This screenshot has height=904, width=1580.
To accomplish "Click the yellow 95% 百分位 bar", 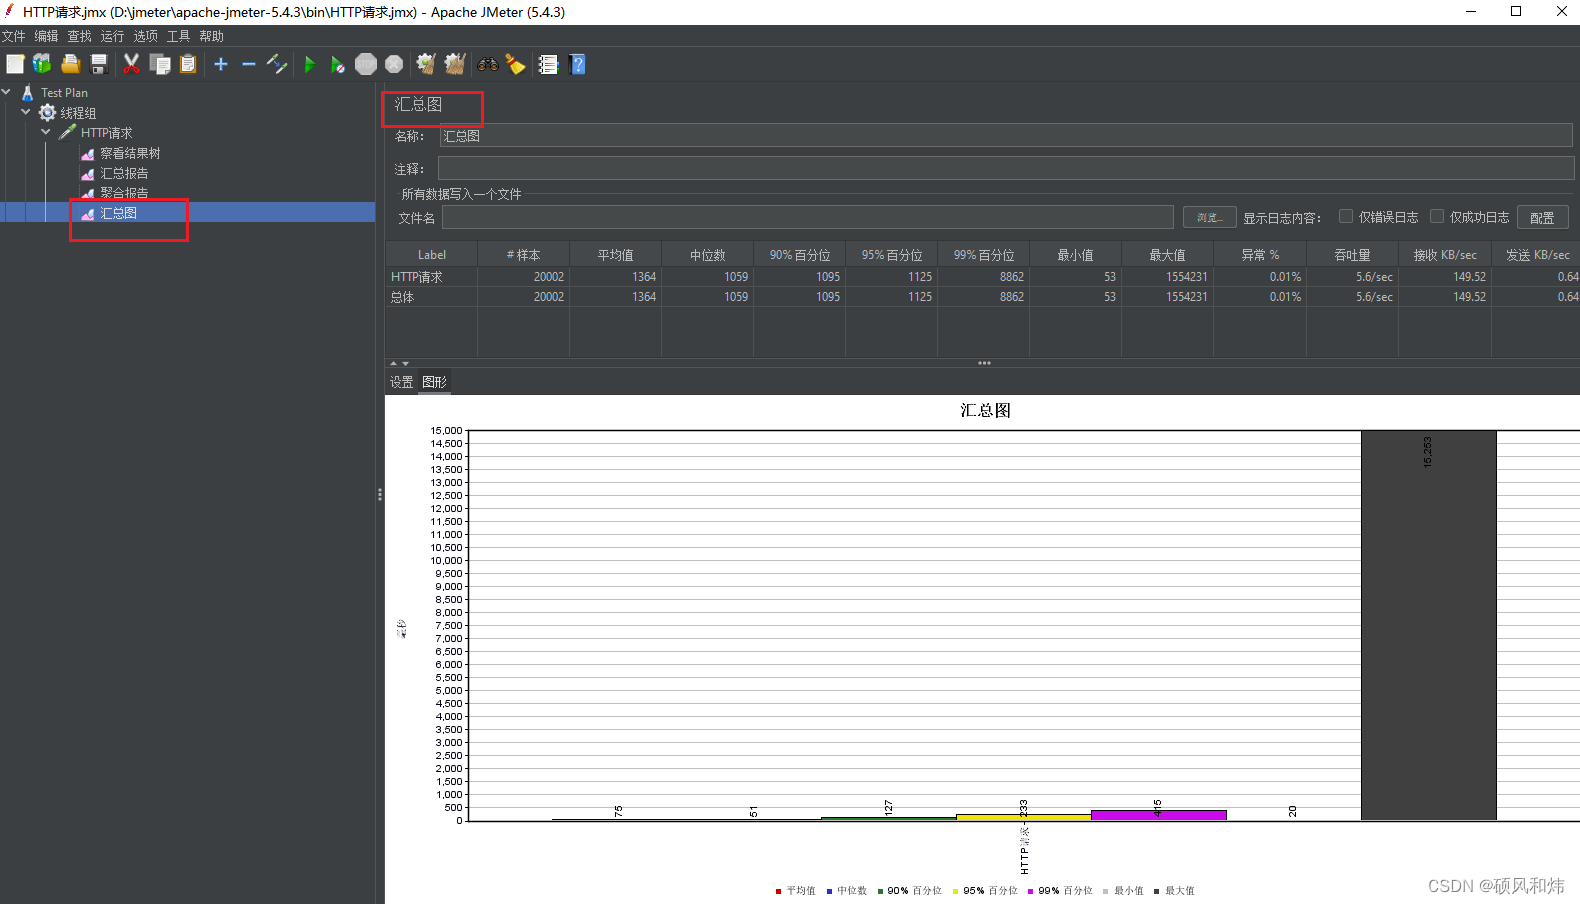I will pyautogui.click(x=1024, y=817).
